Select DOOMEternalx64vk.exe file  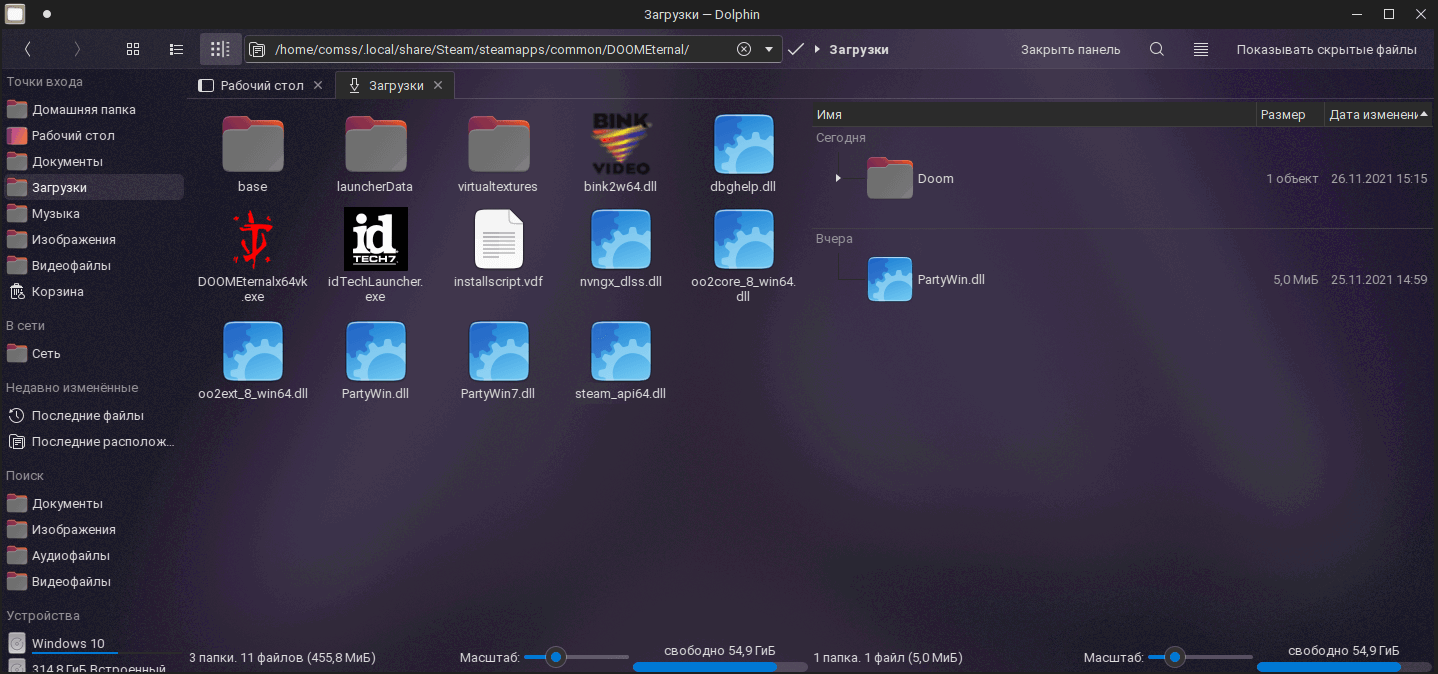(x=253, y=256)
